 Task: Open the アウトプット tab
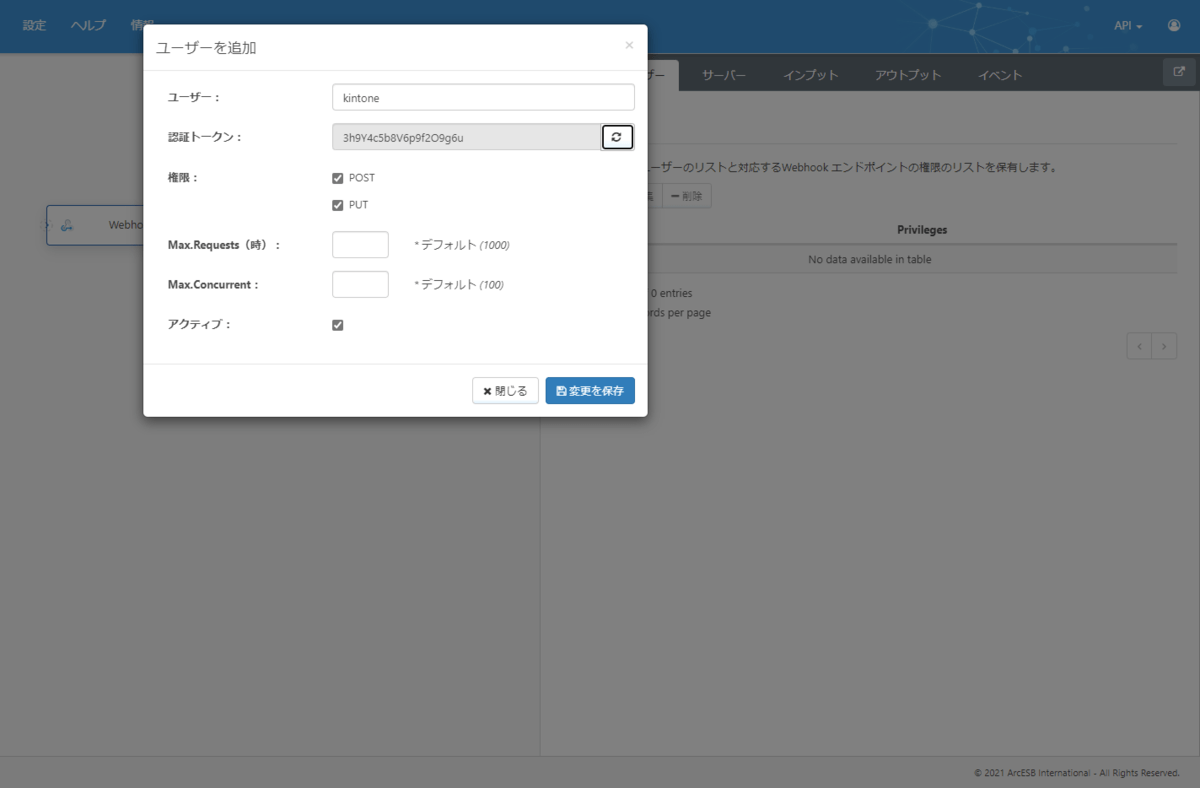[907, 74]
